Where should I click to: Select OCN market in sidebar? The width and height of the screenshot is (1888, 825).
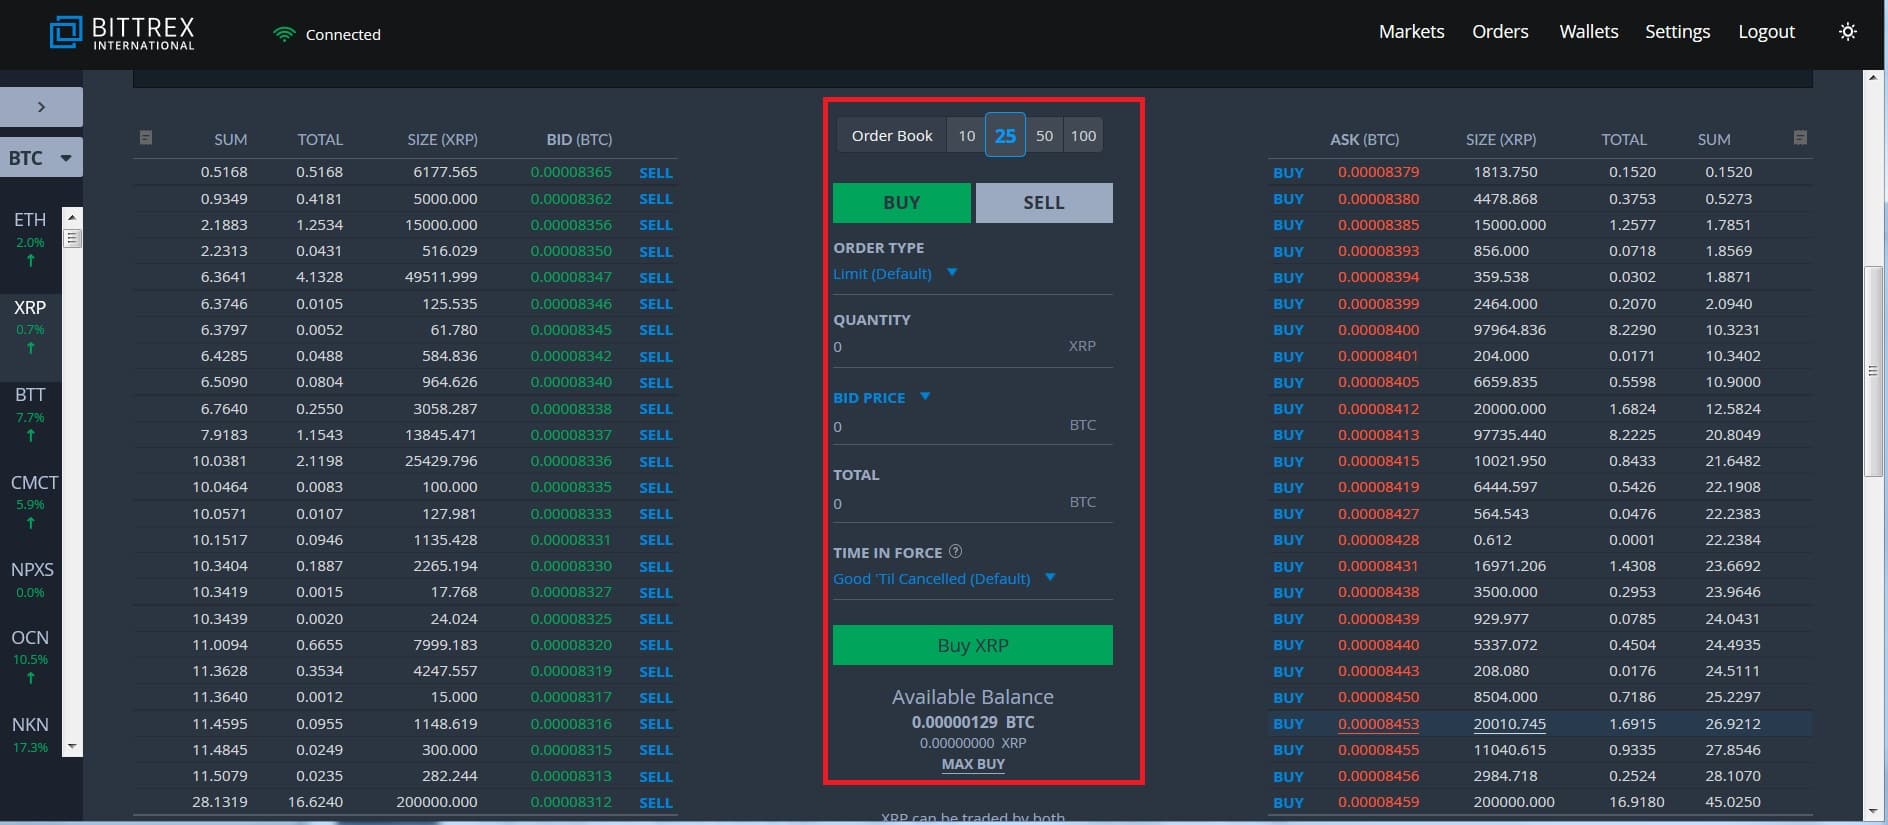30,656
